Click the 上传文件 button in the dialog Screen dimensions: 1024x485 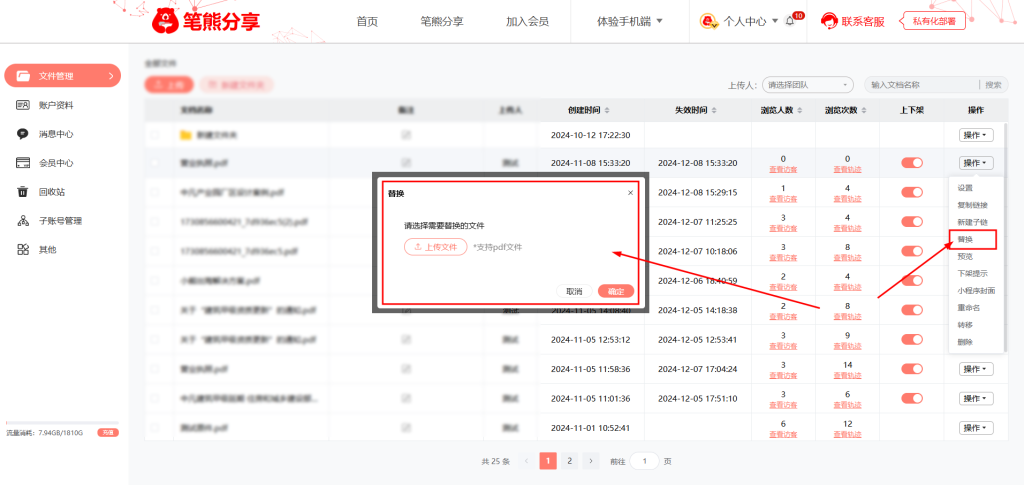[435, 247]
